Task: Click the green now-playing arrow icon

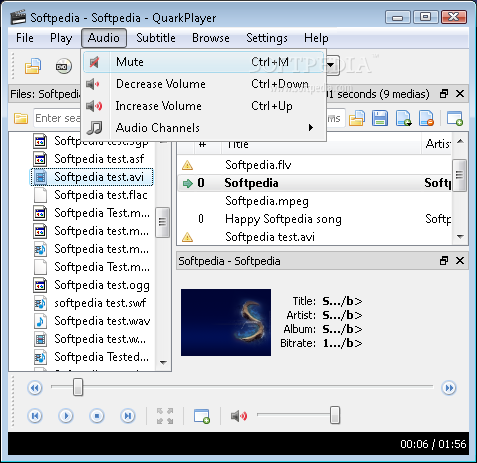Action: (x=188, y=183)
